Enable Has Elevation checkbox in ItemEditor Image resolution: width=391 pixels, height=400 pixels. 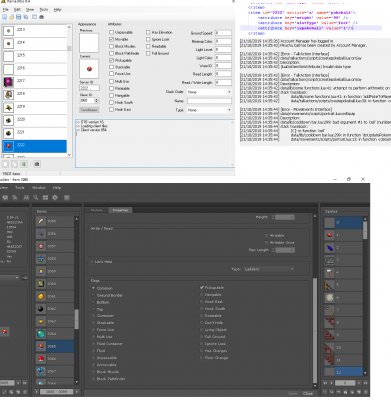(x=148, y=32)
